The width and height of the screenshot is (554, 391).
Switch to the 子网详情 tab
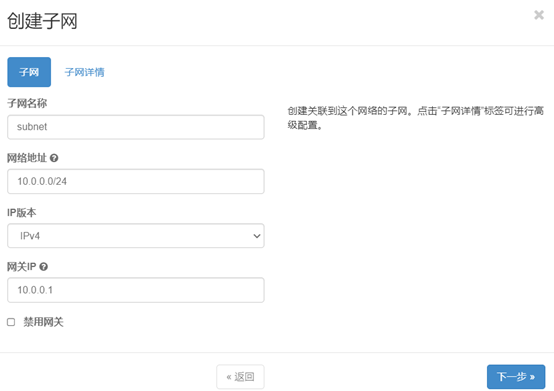[x=84, y=72]
